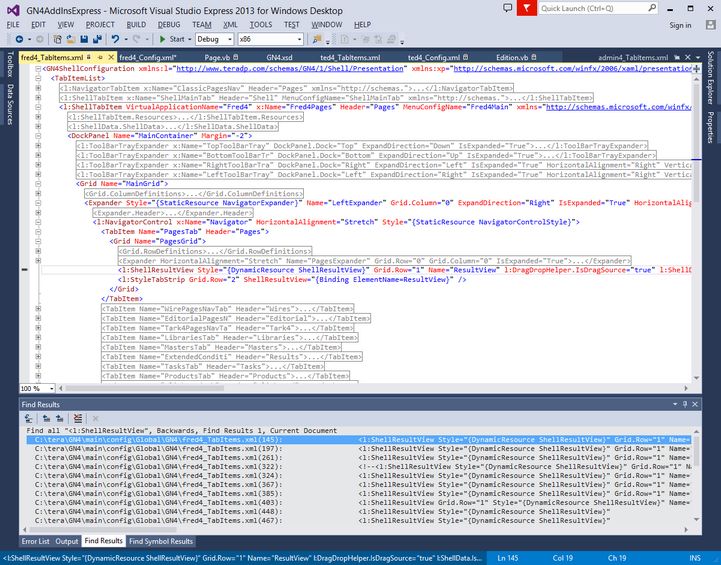
Task: Open the Start button dropdown arrow
Action: [189, 40]
